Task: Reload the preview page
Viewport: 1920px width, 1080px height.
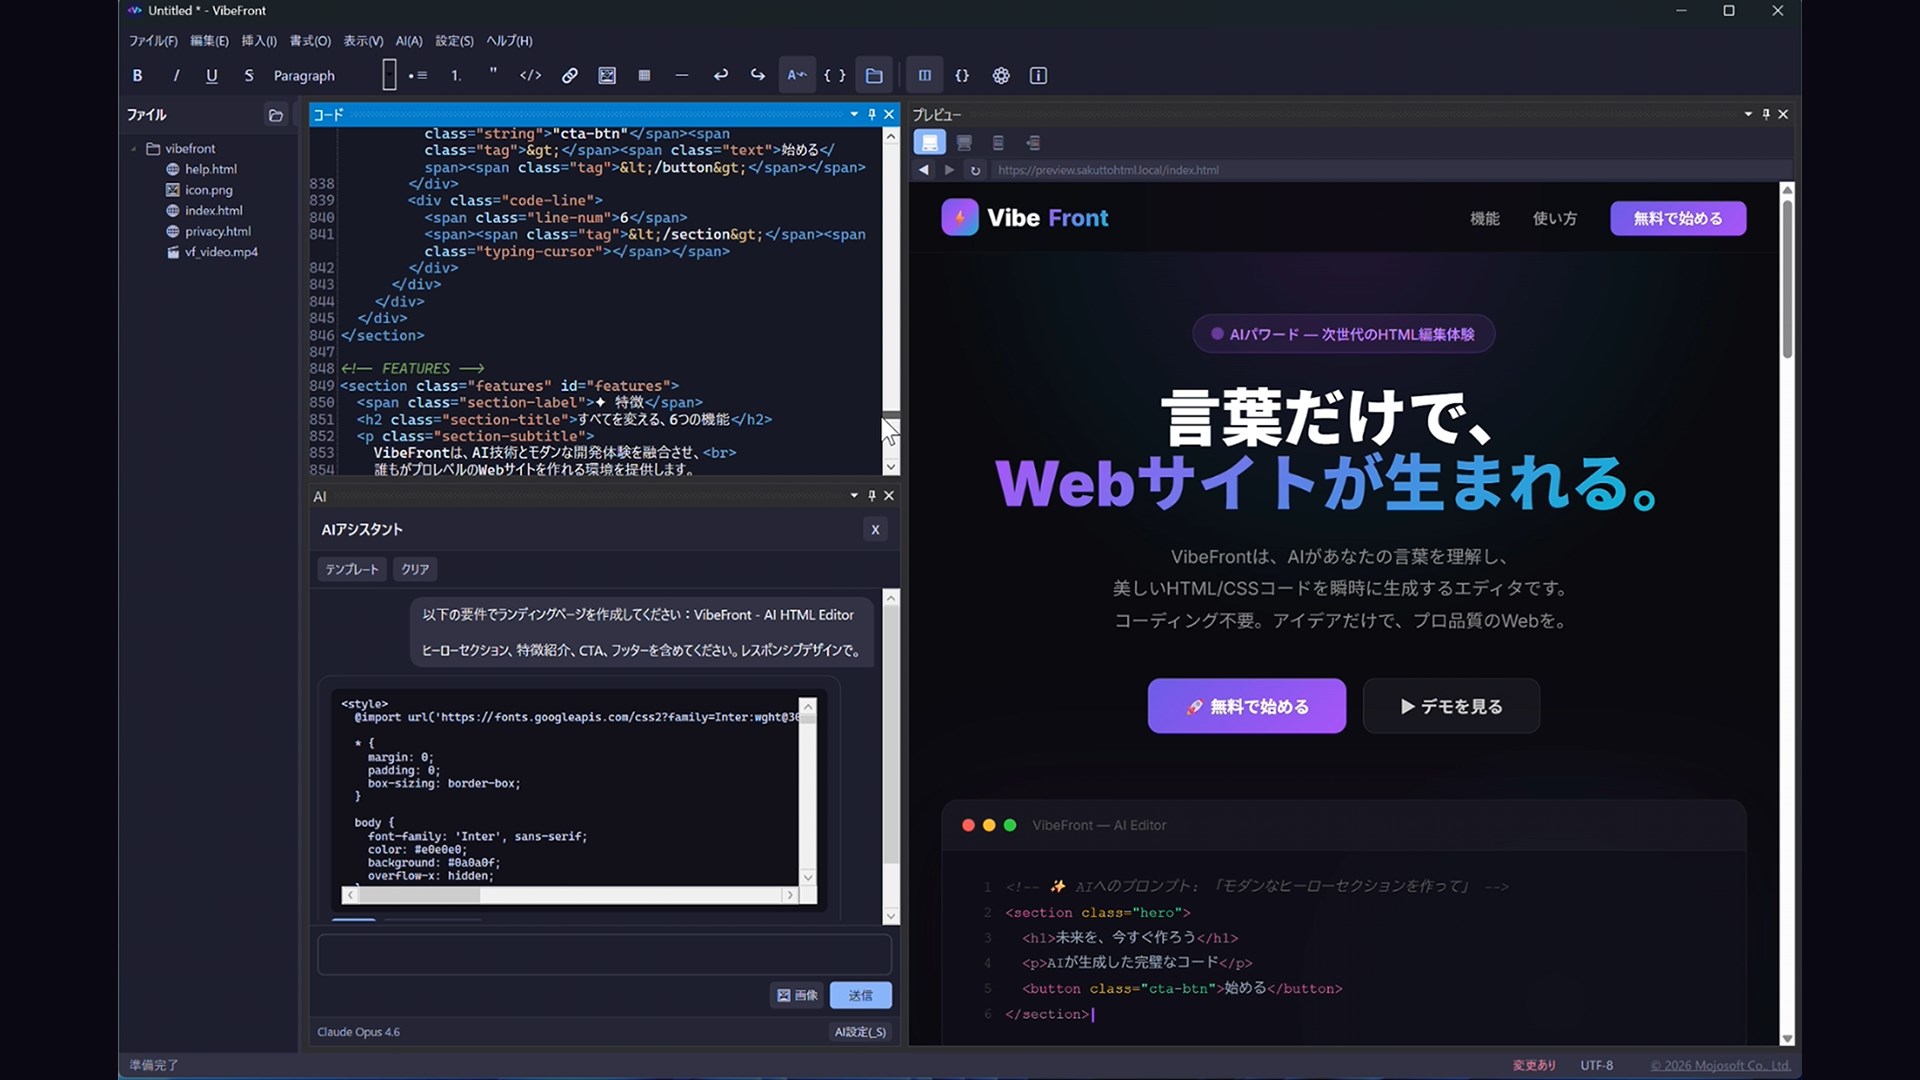Action: click(x=975, y=170)
